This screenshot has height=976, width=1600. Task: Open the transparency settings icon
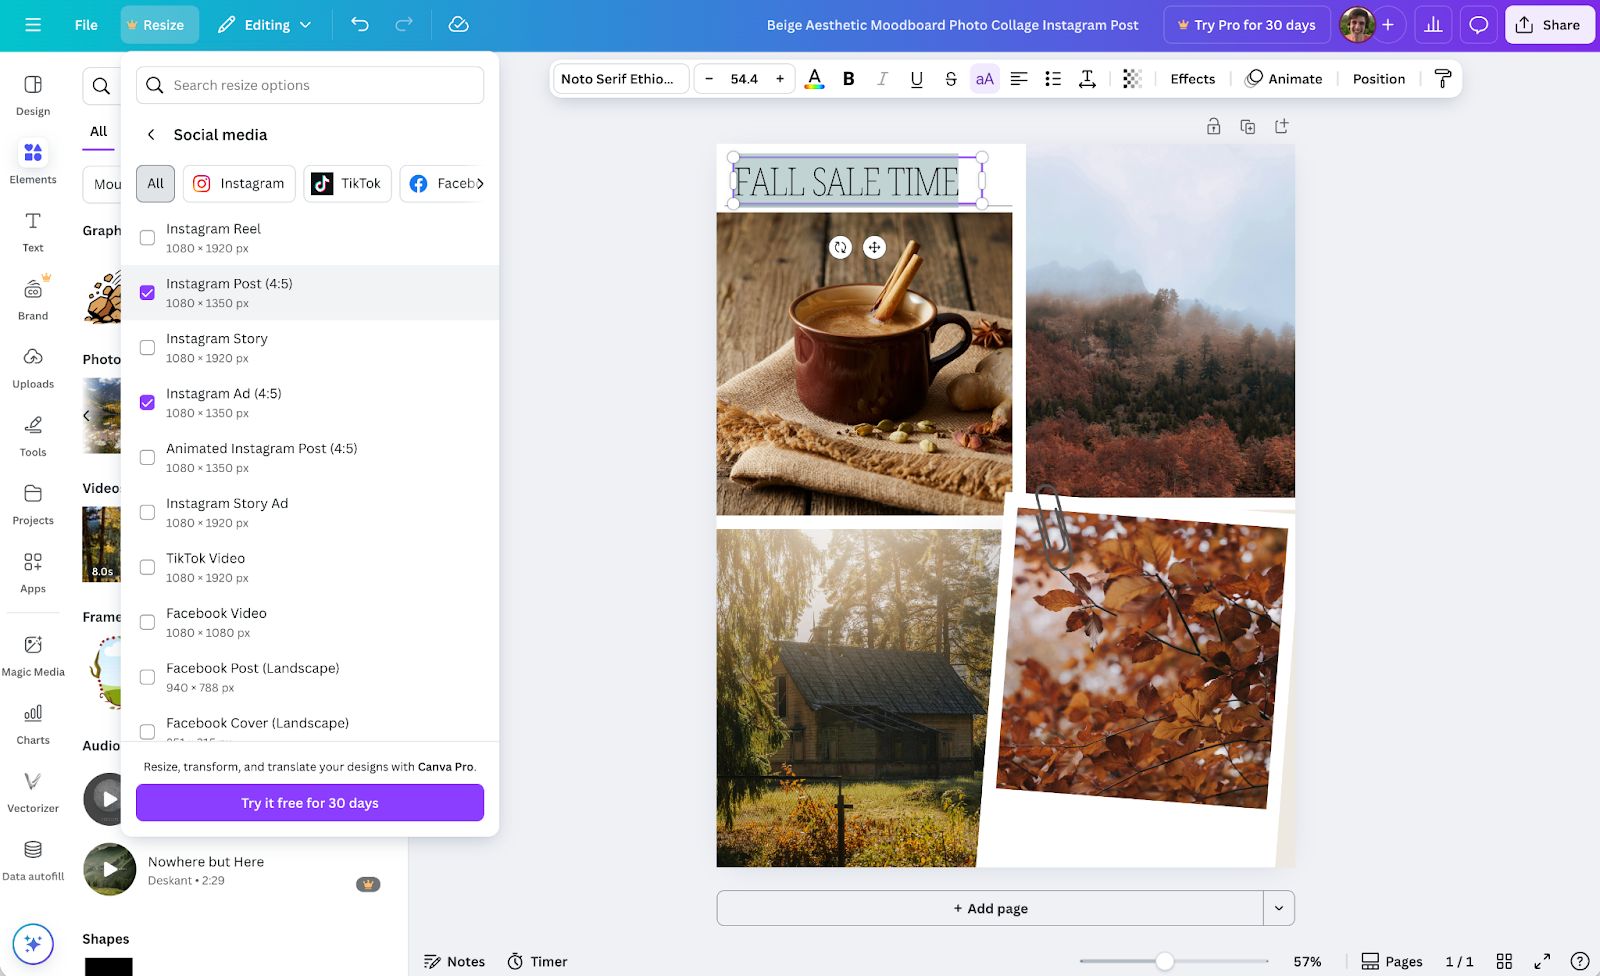[1131, 78]
